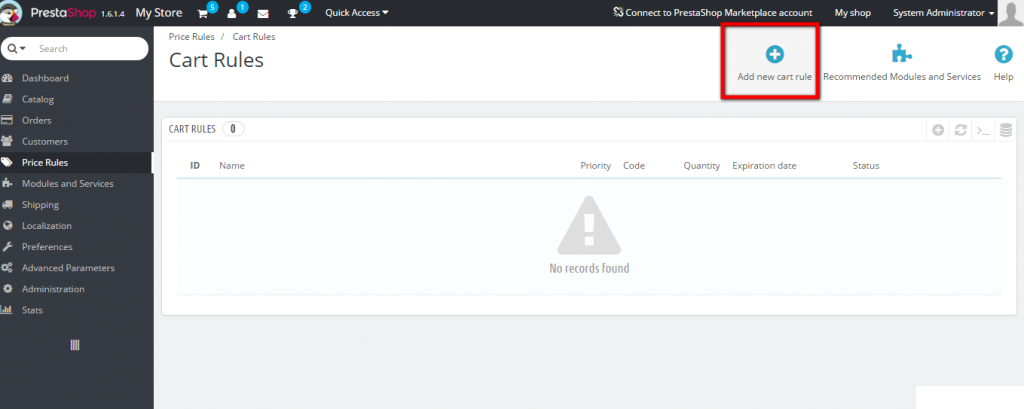Open the Help button
Image resolution: width=1024 pixels, height=409 pixels.
point(1004,63)
